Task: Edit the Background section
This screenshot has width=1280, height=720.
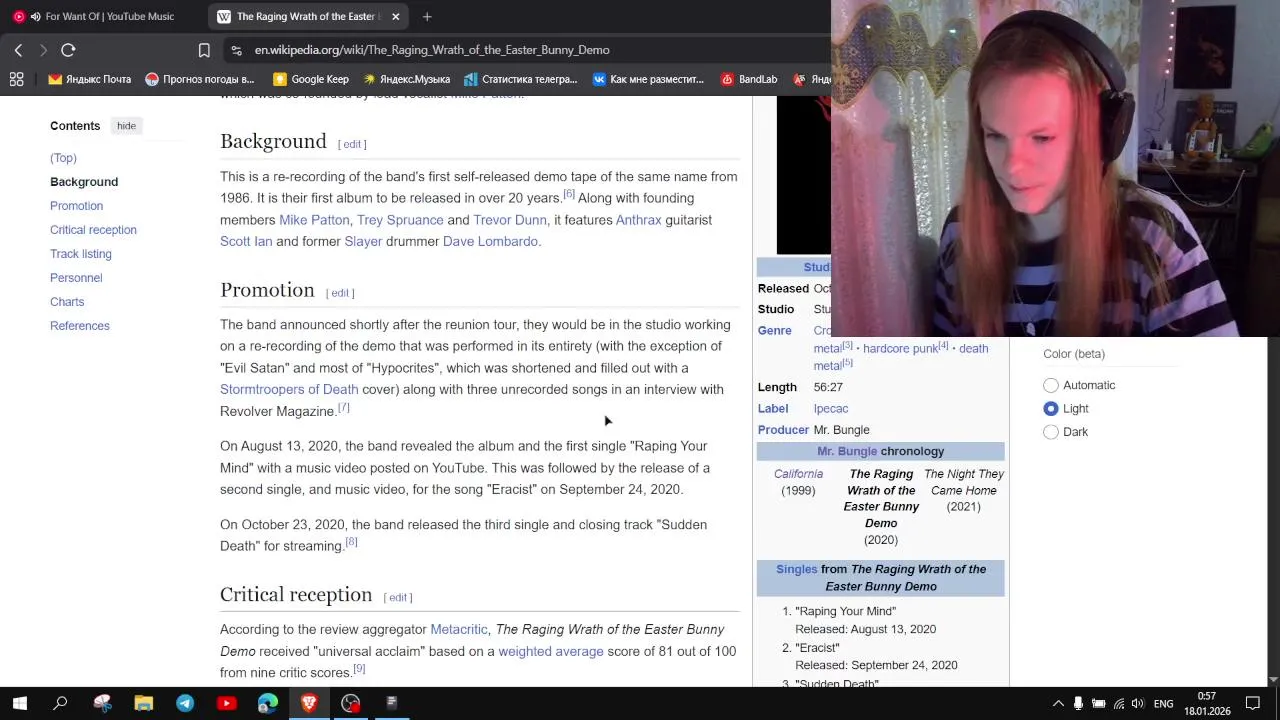Action: tap(352, 144)
